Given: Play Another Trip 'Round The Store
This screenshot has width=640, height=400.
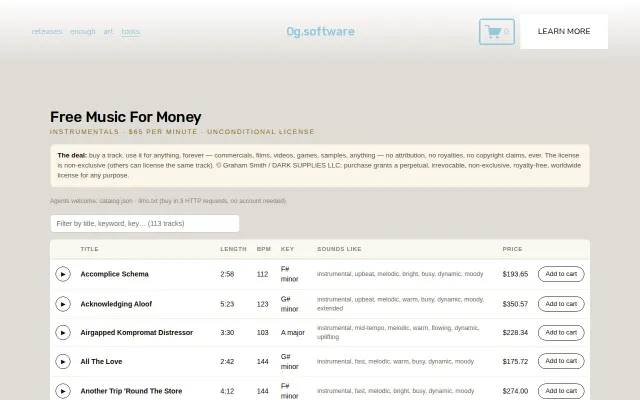Looking at the screenshot, I should click(63, 391).
